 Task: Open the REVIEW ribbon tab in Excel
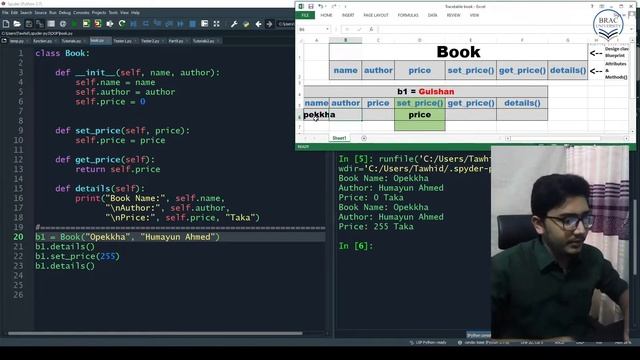coord(453,15)
